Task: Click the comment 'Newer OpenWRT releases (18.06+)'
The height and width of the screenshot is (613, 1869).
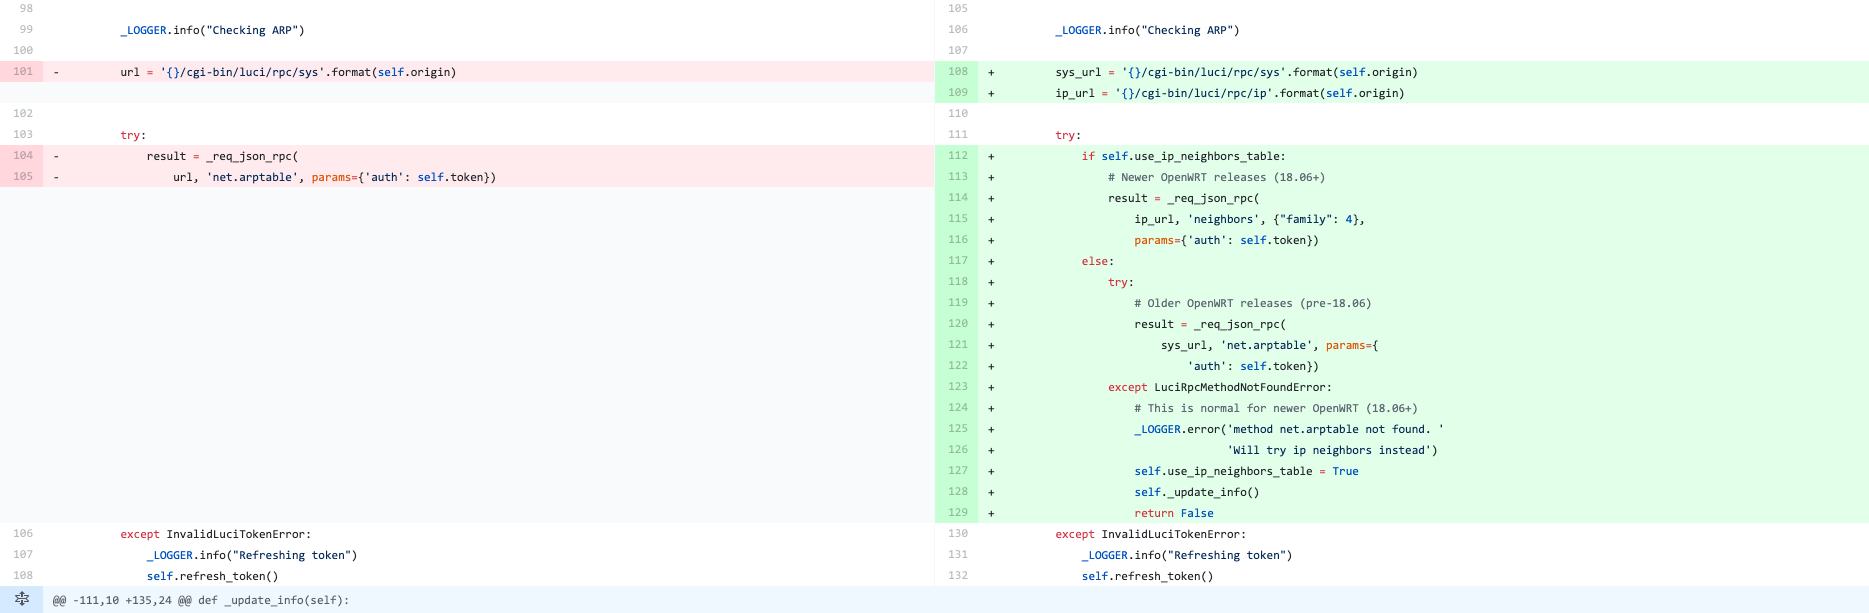Action: (x=1216, y=177)
